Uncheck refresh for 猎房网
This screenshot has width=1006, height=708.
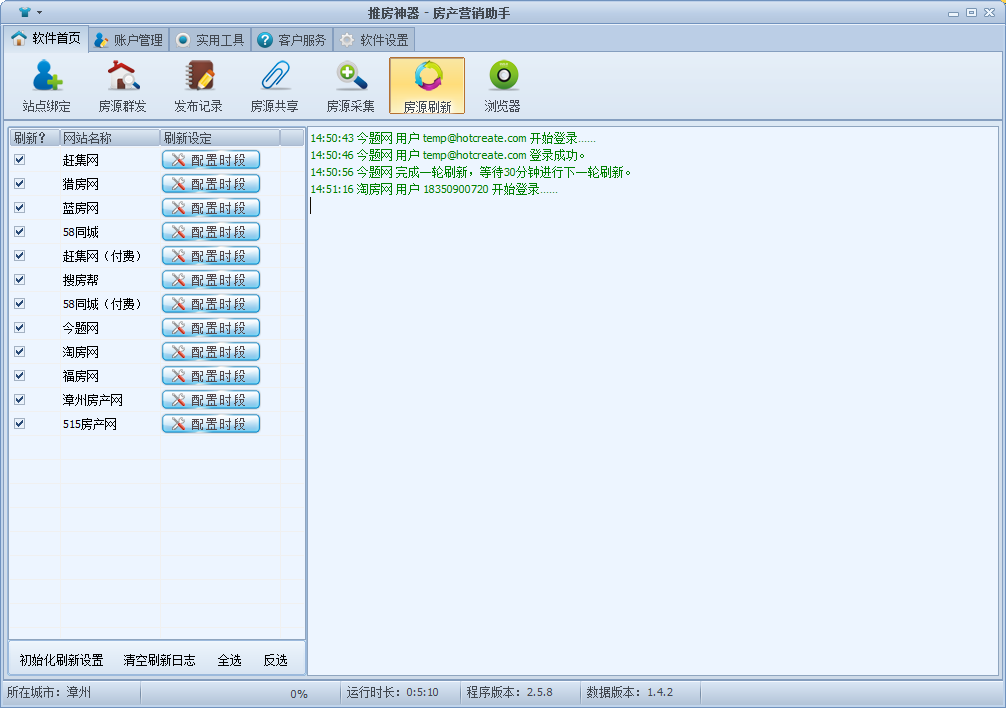20,183
